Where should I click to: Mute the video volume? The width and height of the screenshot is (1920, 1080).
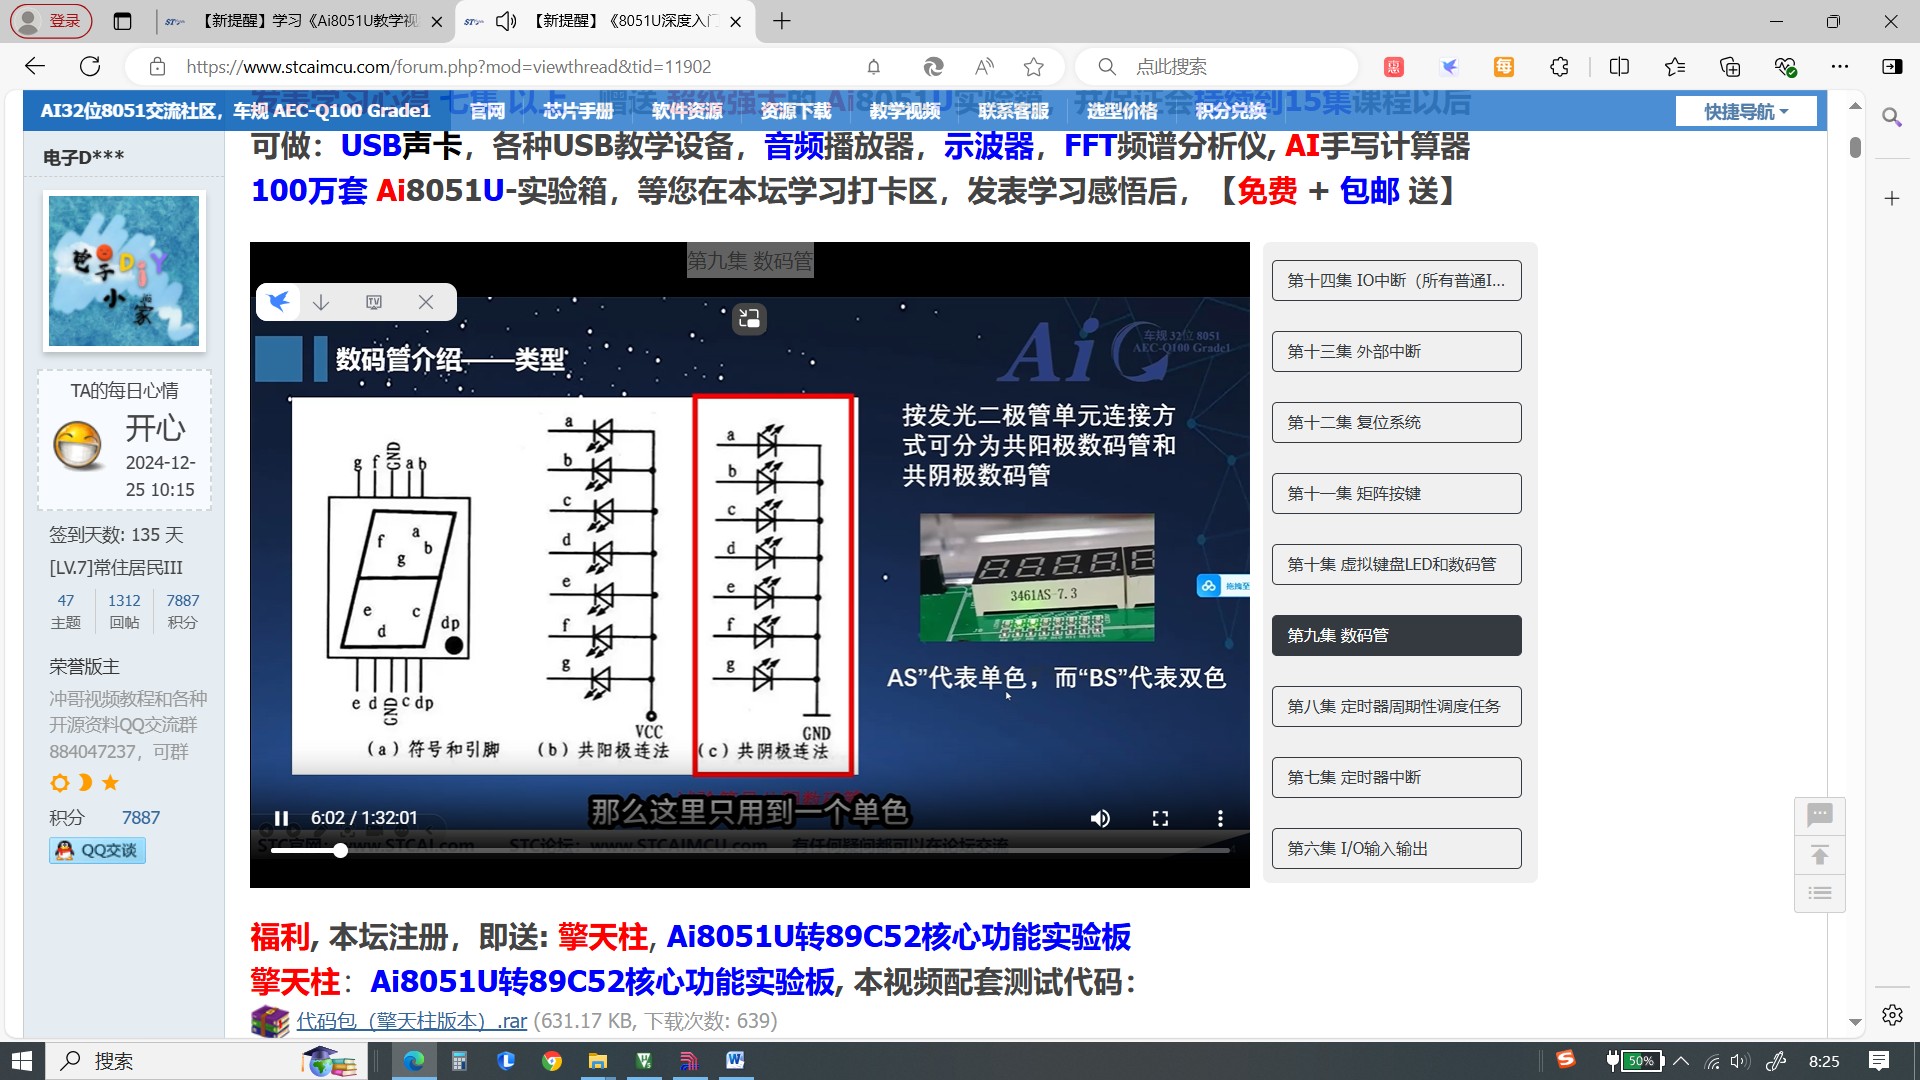point(1100,818)
